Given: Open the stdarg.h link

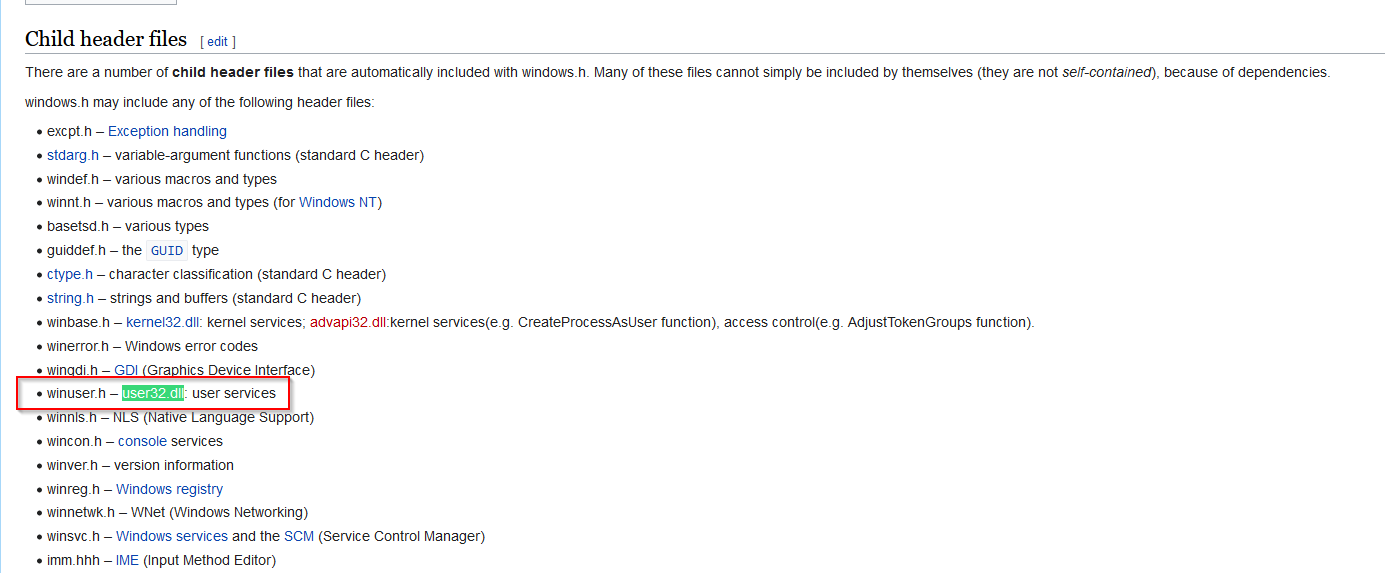Looking at the screenshot, I should click(x=73, y=155).
